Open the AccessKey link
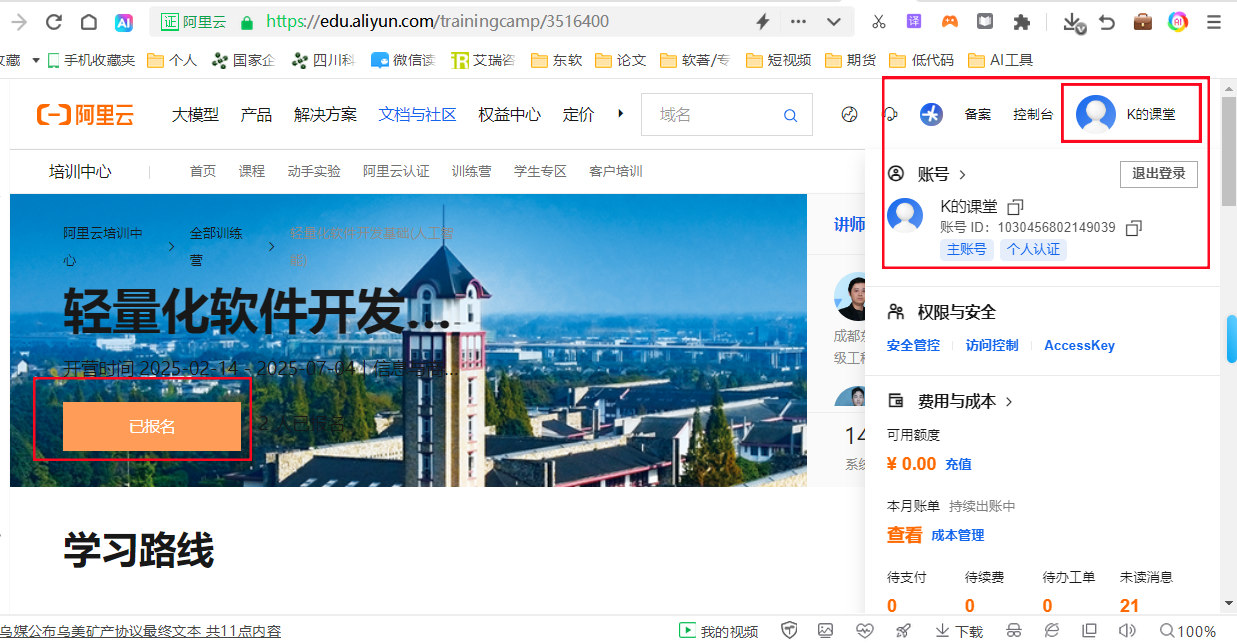This screenshot has width=1237, height=643. tap(1079, 346)
